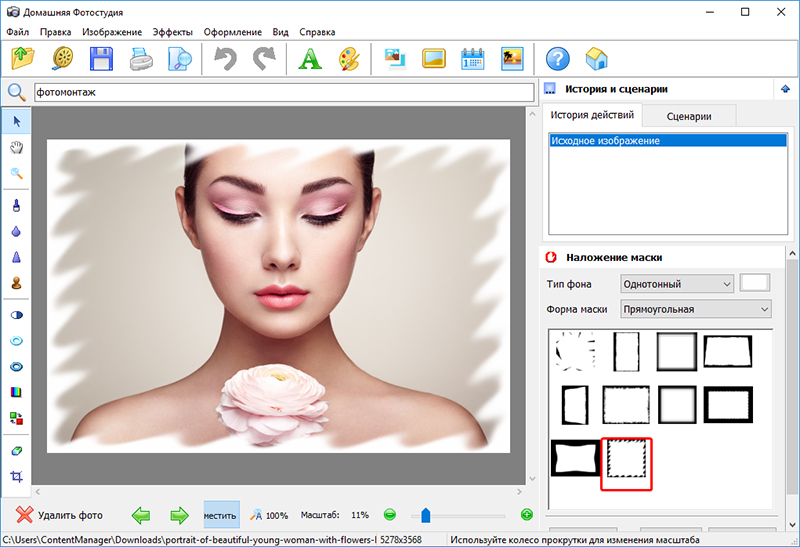This screenshot has width=800, height=547.
Task: Go to previous photo with green left arrow
Action: (x=141, y=515)
